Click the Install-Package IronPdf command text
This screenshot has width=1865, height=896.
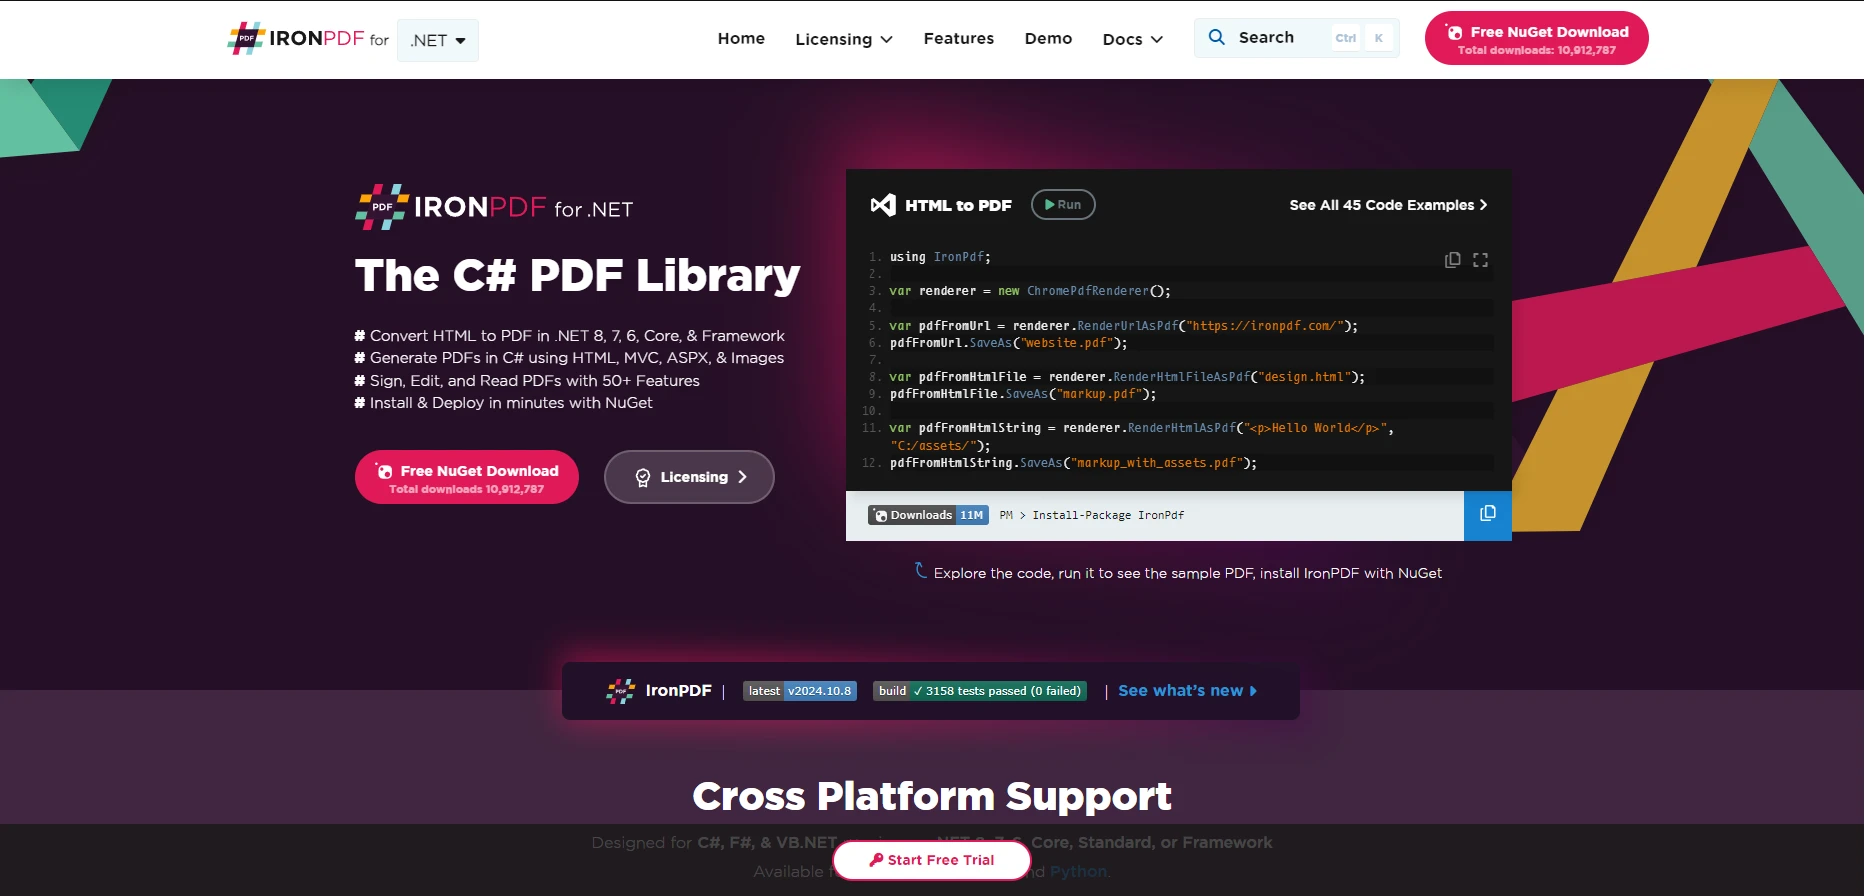pyautogui.click(x=1108, y=516)
